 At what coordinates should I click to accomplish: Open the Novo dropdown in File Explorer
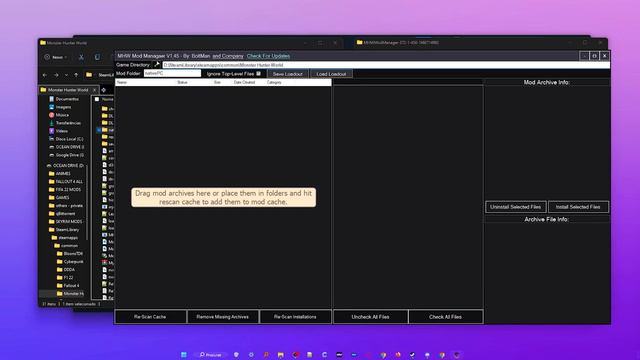tap(56, 57)
